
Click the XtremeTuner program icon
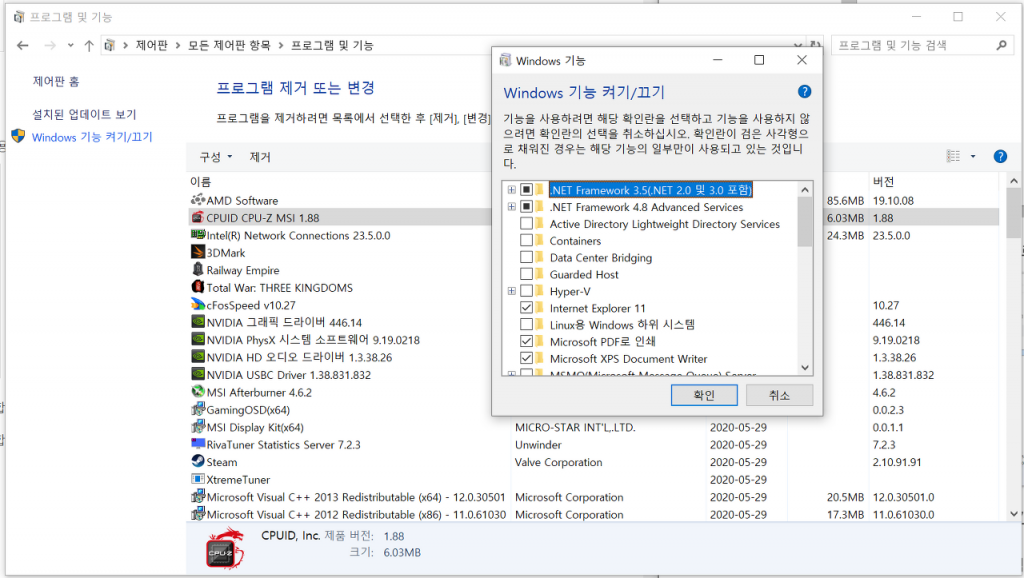(198, 479)
